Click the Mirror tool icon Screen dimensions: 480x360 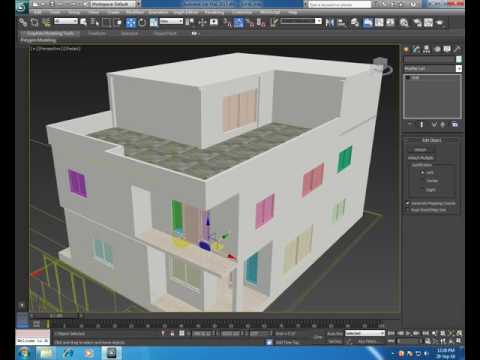330,22
